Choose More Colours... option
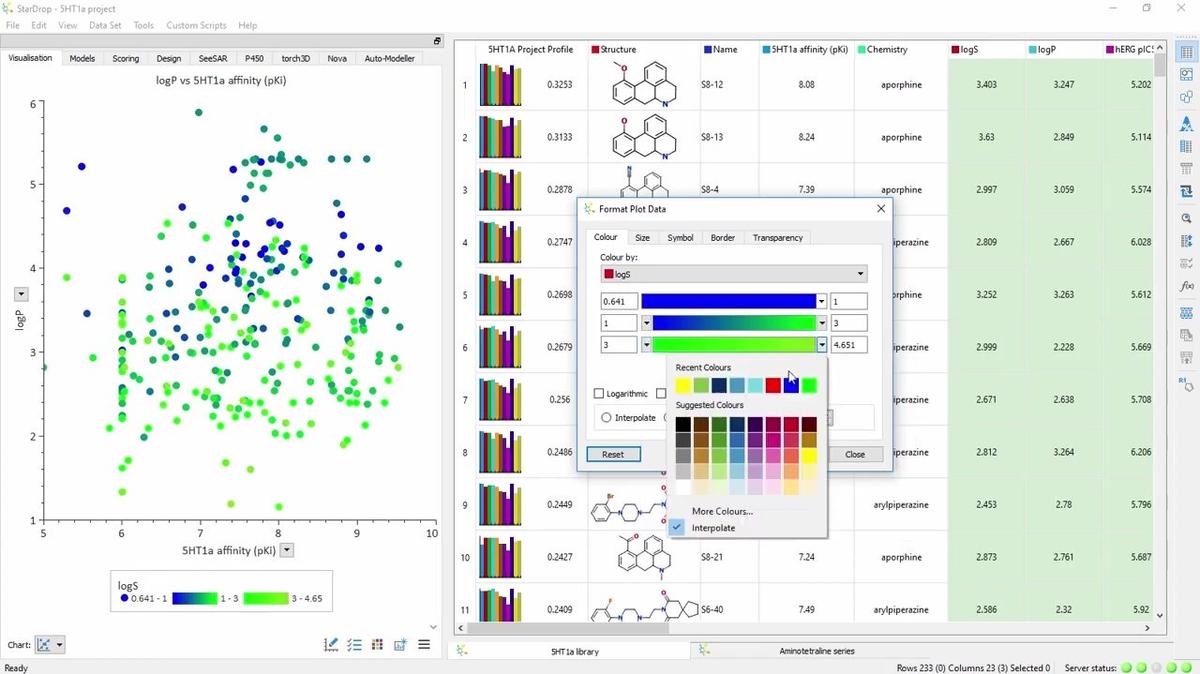Viewport: 1200px width, 674px height. [x=722, y=511]
